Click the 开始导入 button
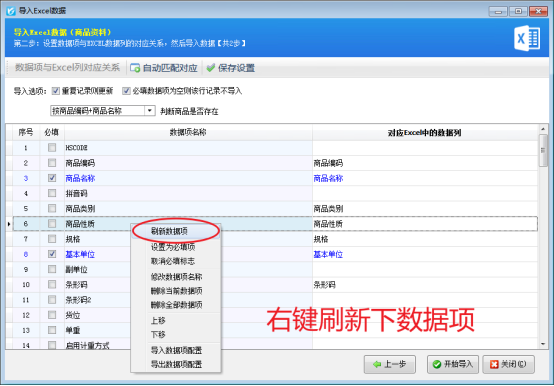Image resolution: width=554 pixels, height=386 pixels. [453, 364]
